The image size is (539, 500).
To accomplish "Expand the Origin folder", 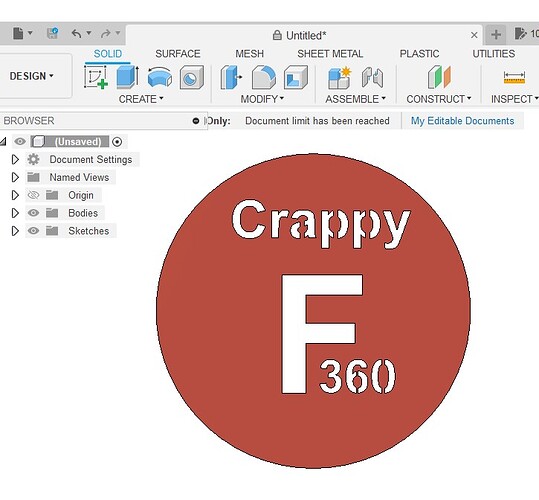I will [15, 195].
